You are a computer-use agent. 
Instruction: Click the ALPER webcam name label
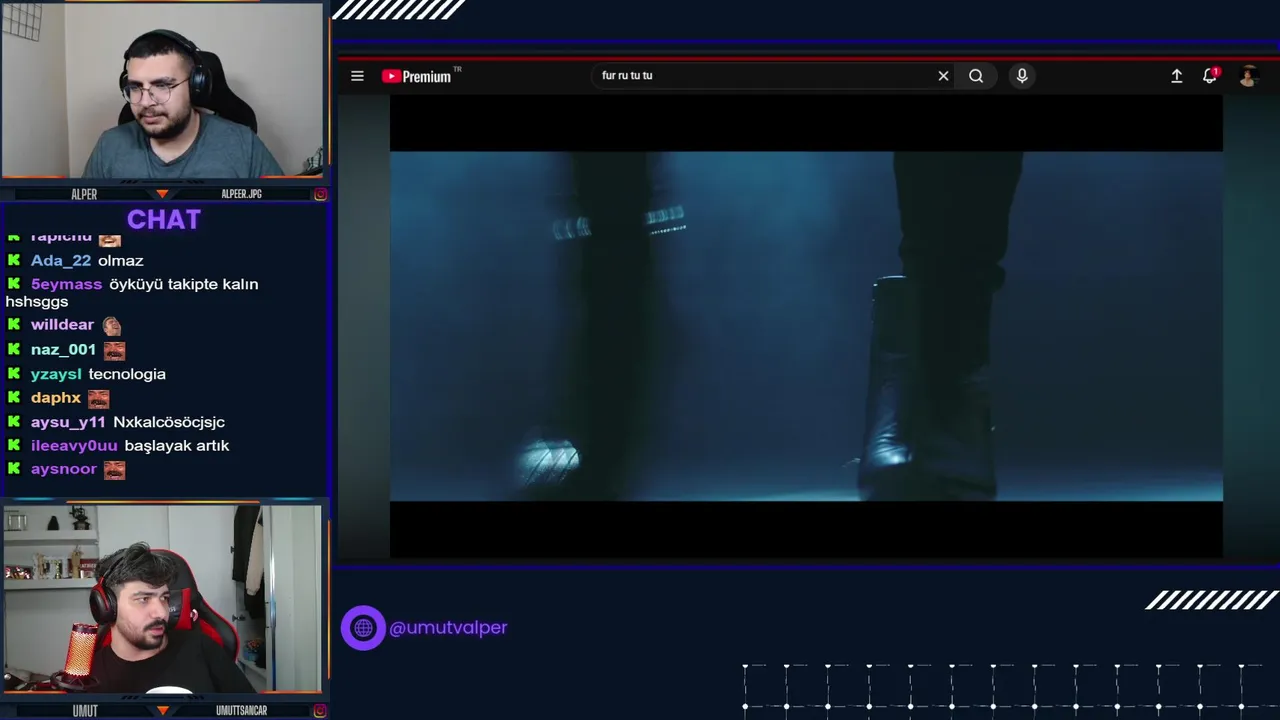84,194
